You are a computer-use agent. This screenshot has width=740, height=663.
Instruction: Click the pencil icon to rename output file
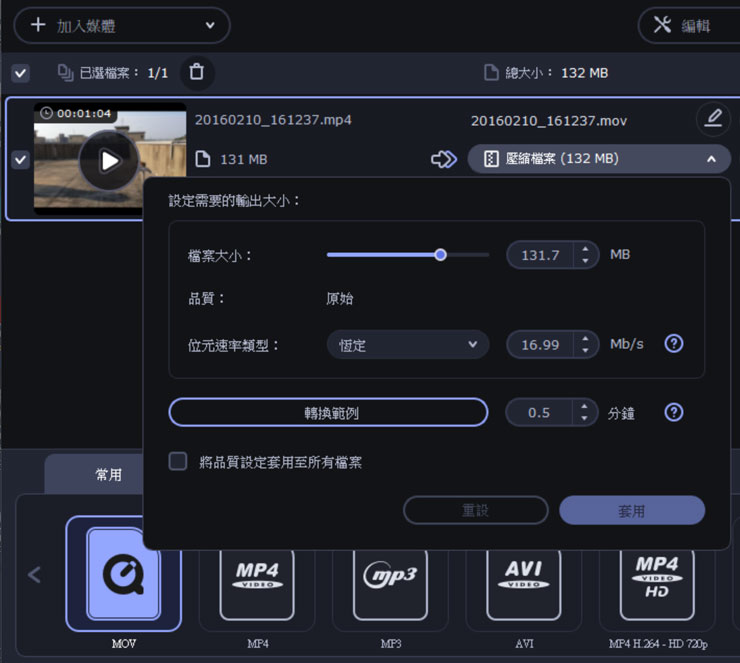[x=713, y=118]
